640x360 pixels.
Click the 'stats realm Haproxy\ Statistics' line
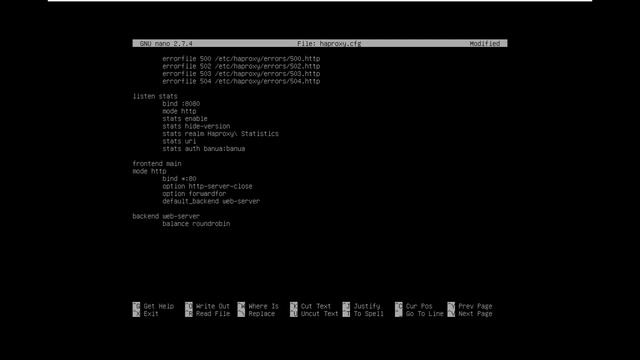(x=220, y=134)
